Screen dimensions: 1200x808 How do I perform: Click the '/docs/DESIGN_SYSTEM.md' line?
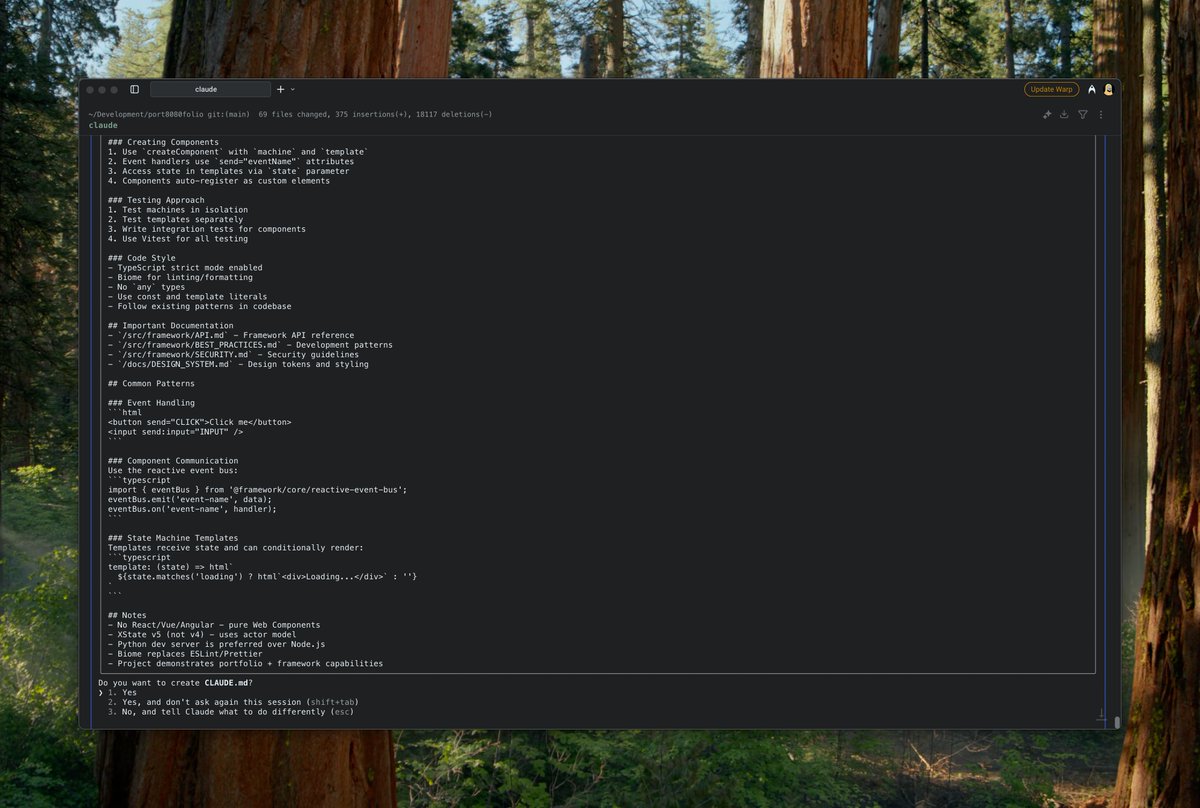(238, 364)
